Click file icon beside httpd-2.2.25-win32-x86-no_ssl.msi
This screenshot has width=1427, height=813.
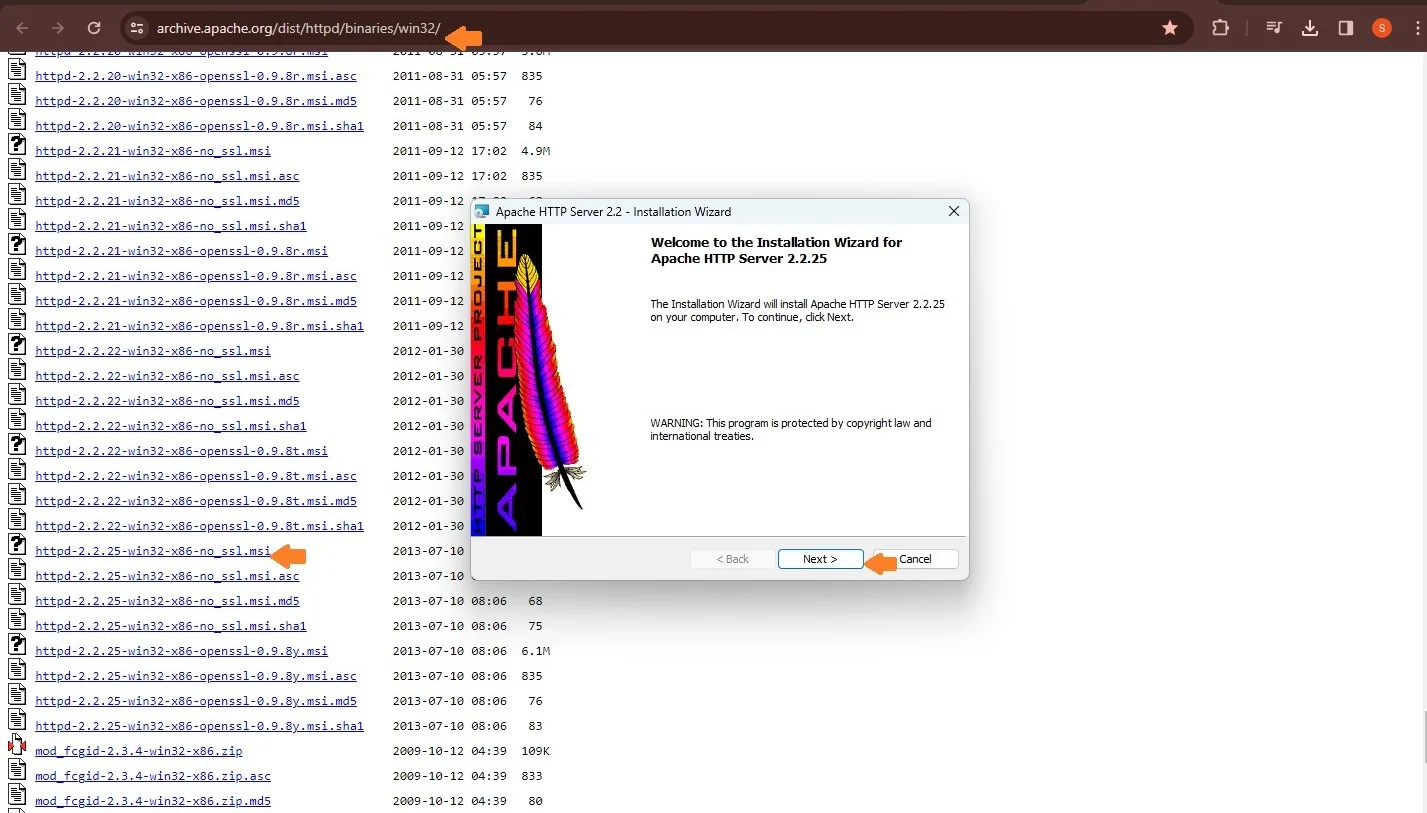click(x=17, y=545)
